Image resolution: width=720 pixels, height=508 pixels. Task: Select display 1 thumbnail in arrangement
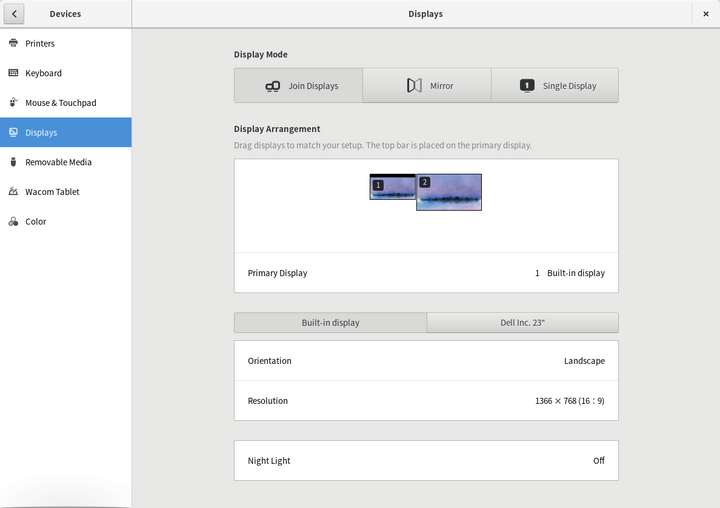[x=393, y=189]
